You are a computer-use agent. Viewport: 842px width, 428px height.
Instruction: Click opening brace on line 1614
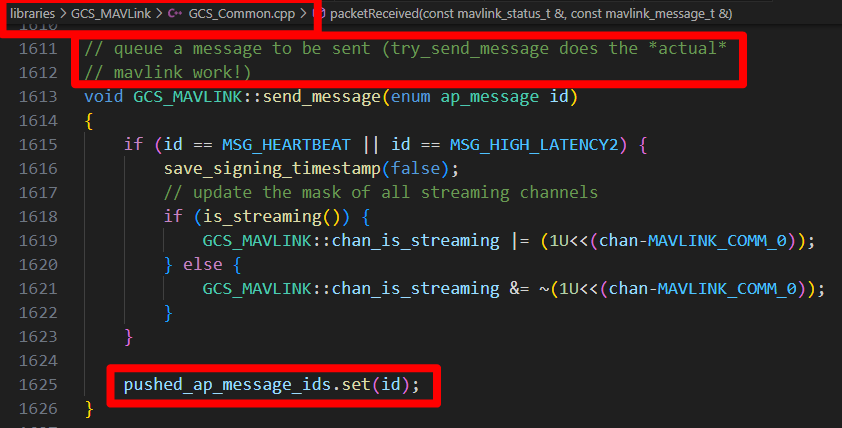click(89, 121)
